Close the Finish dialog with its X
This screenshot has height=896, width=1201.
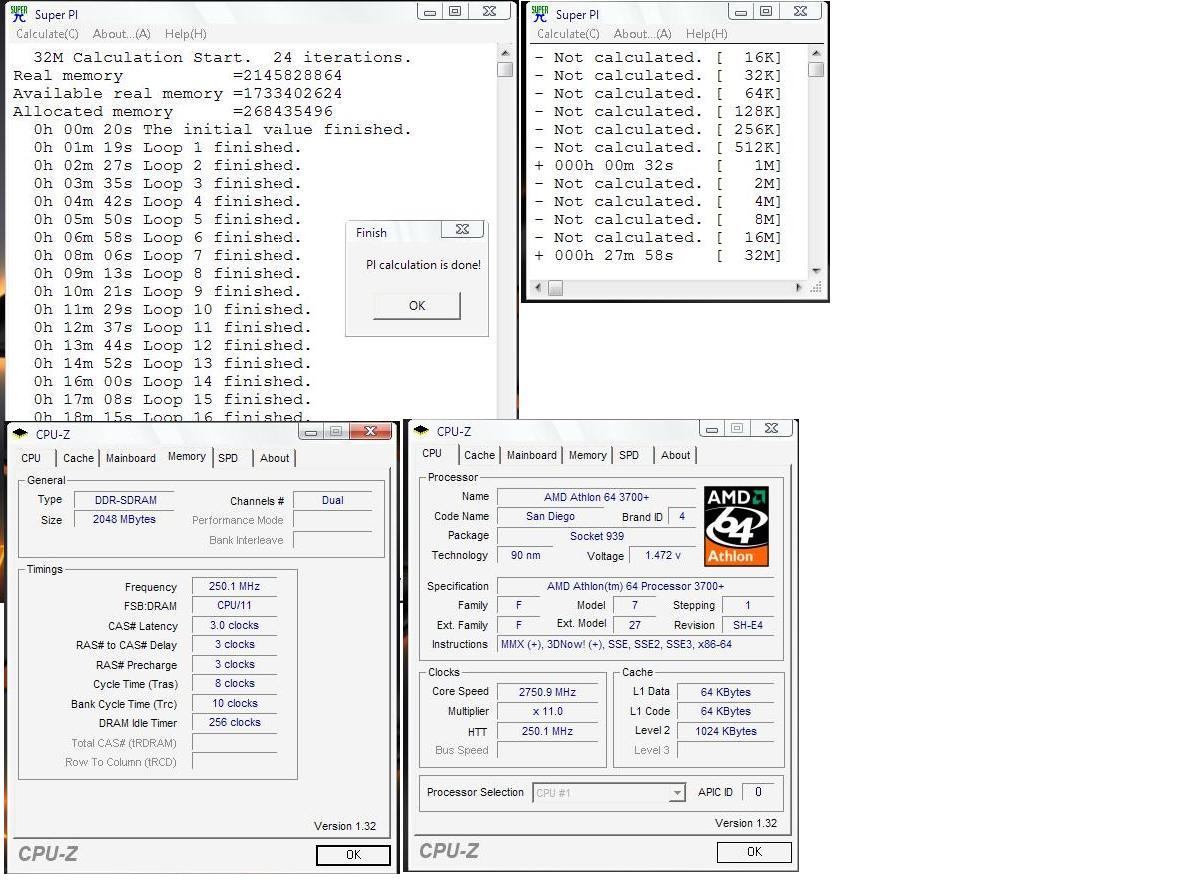click(462, 230)
